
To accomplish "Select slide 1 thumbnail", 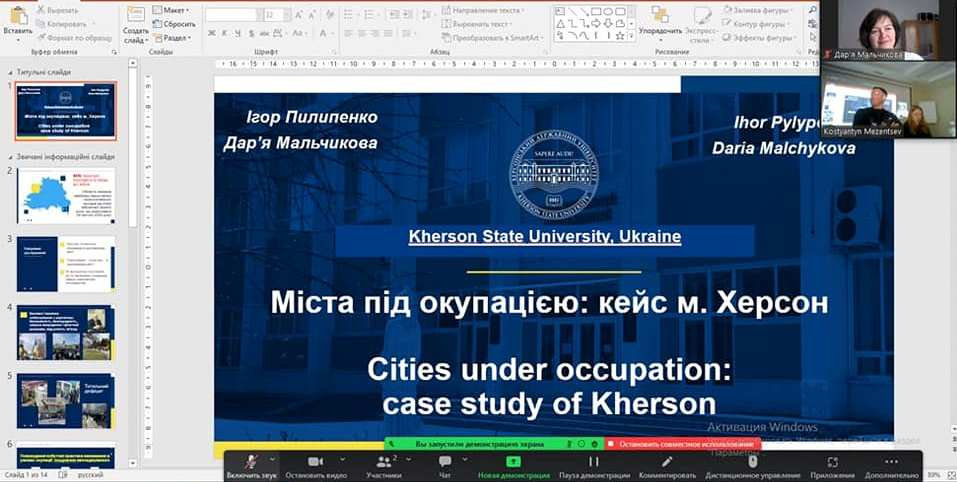I will pyautogui.click(x=66, y=111).
